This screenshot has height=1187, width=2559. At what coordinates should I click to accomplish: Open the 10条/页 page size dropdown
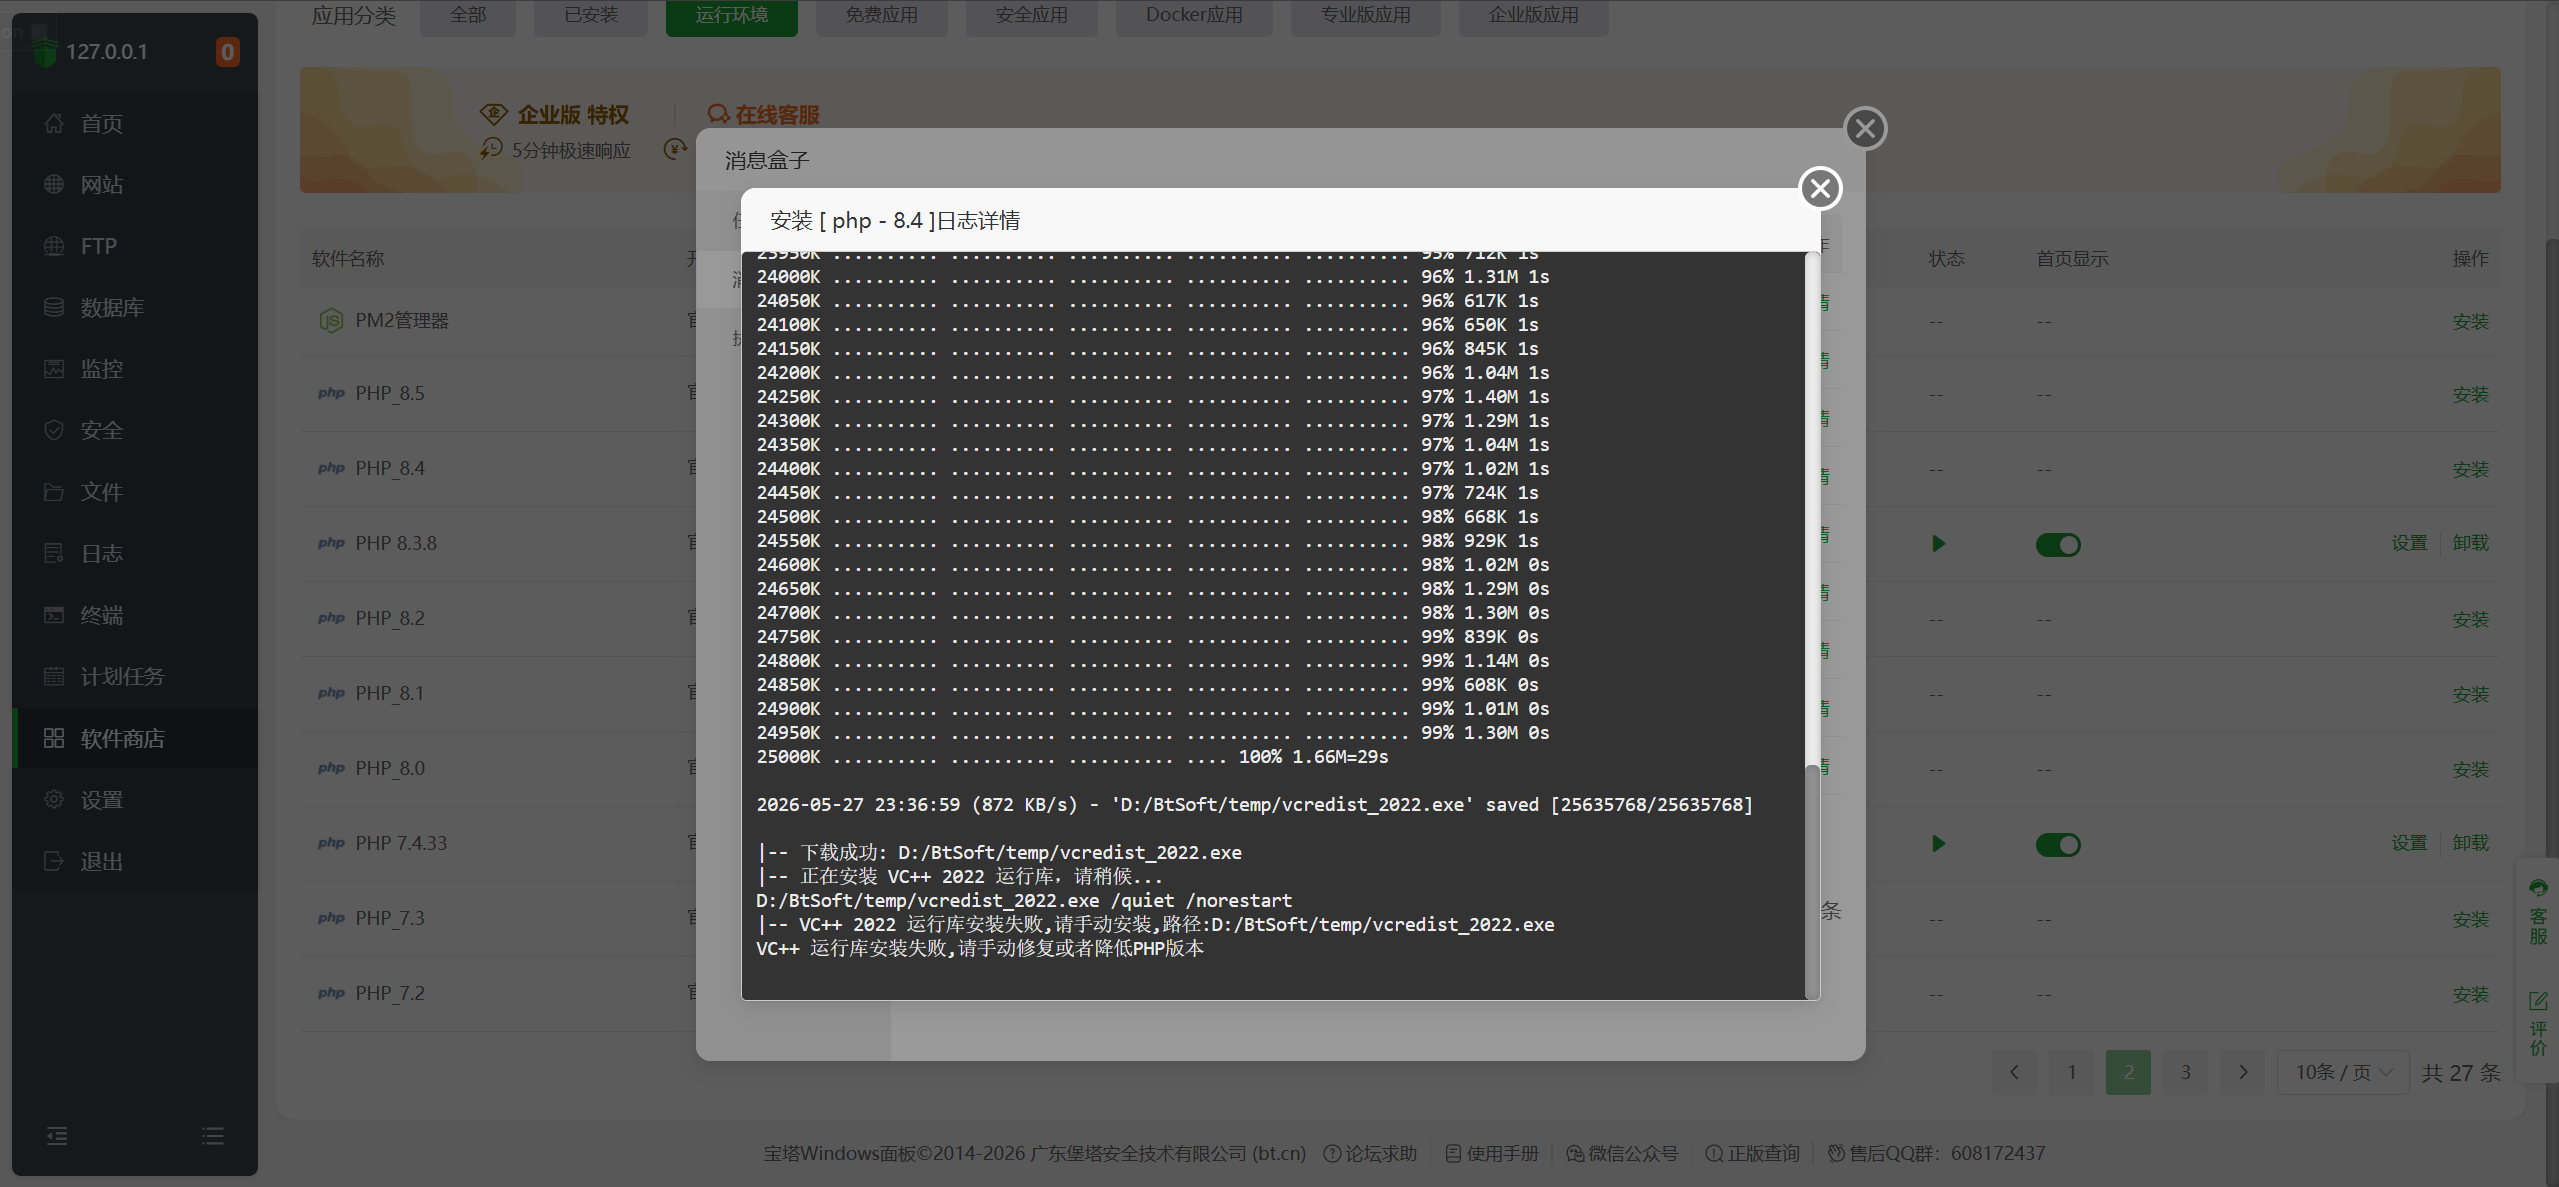point(2343,1072)
